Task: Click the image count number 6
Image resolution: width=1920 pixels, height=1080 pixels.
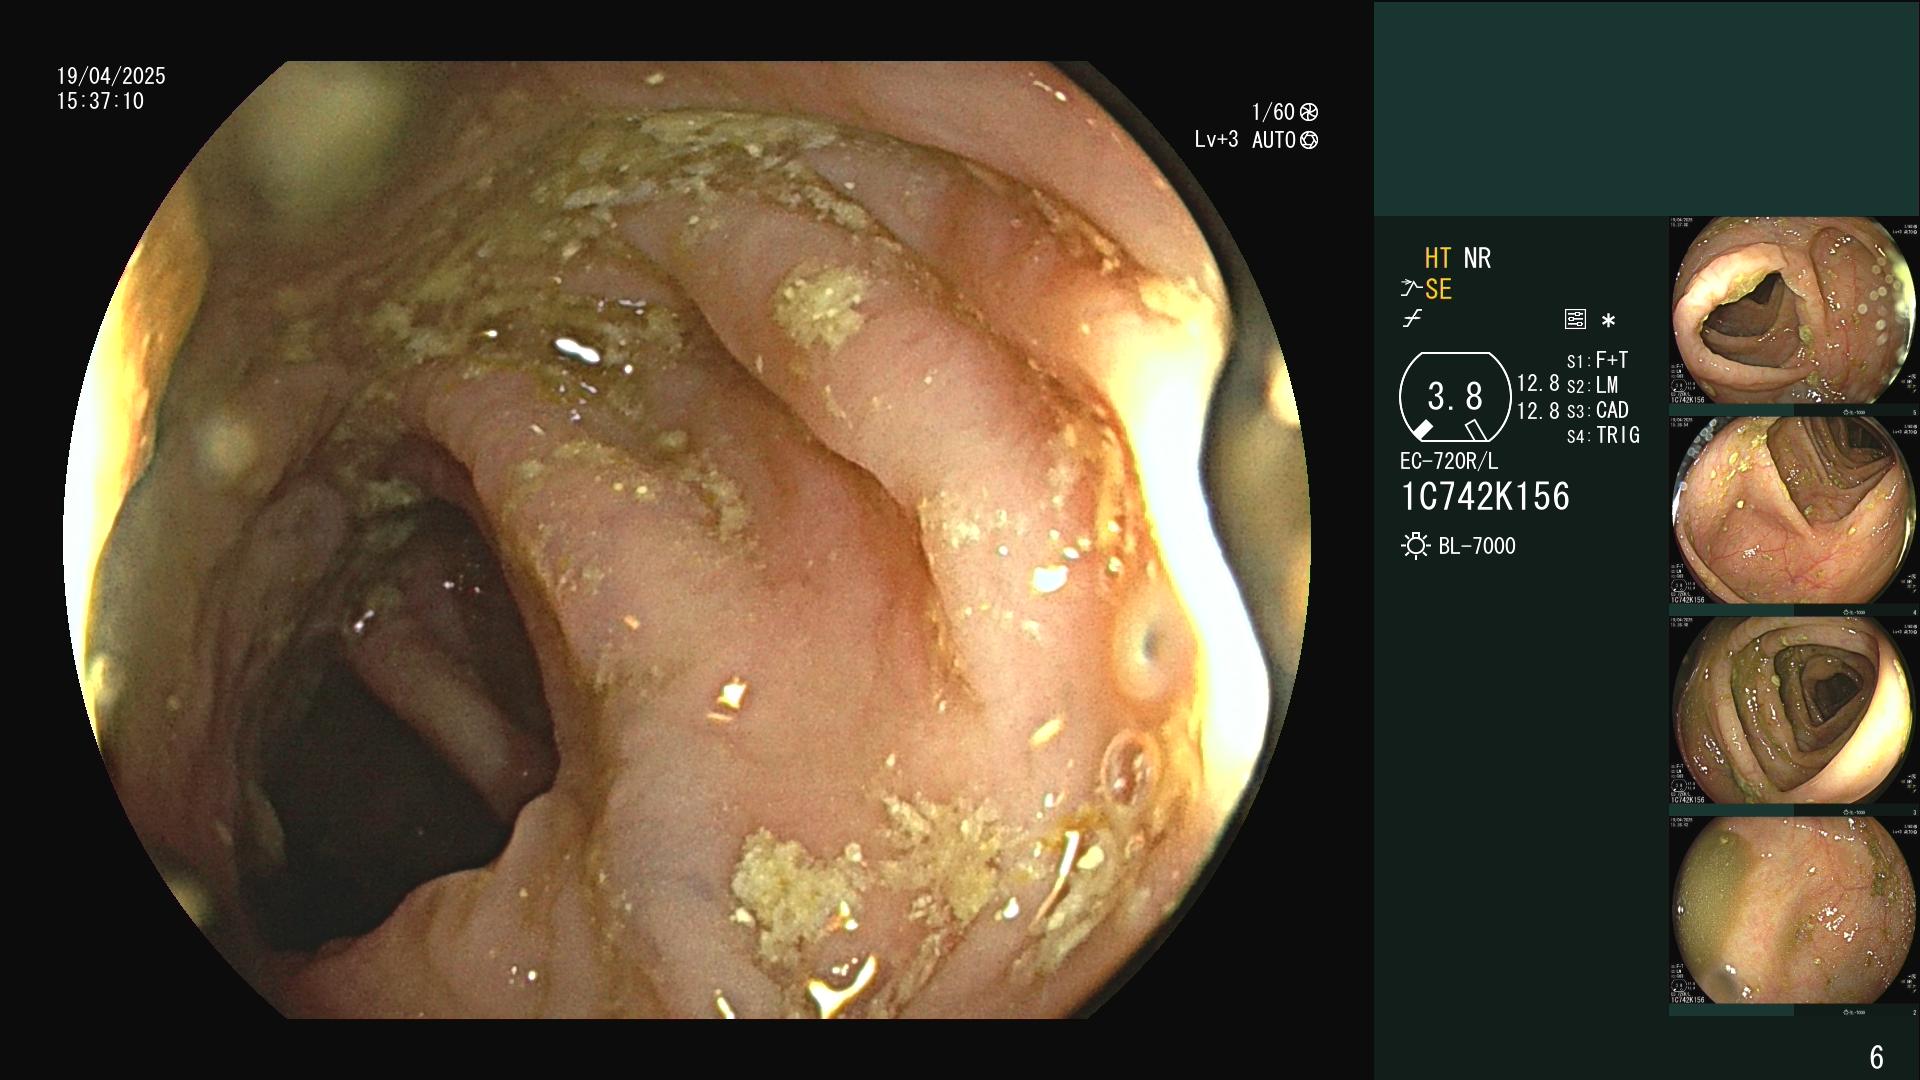Action: pyautogui.click(x=1876, y=1057)
